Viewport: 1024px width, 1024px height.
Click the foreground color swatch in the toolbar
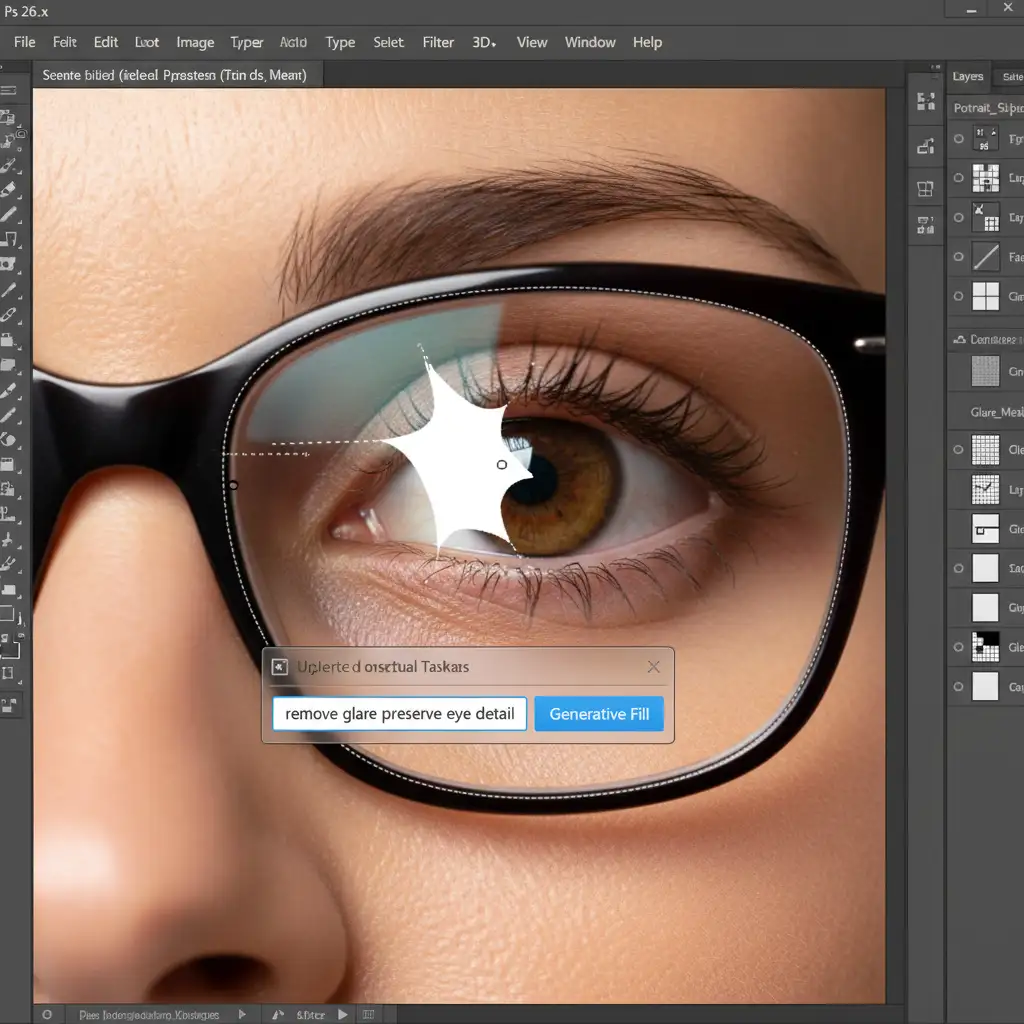coord(7,650)
